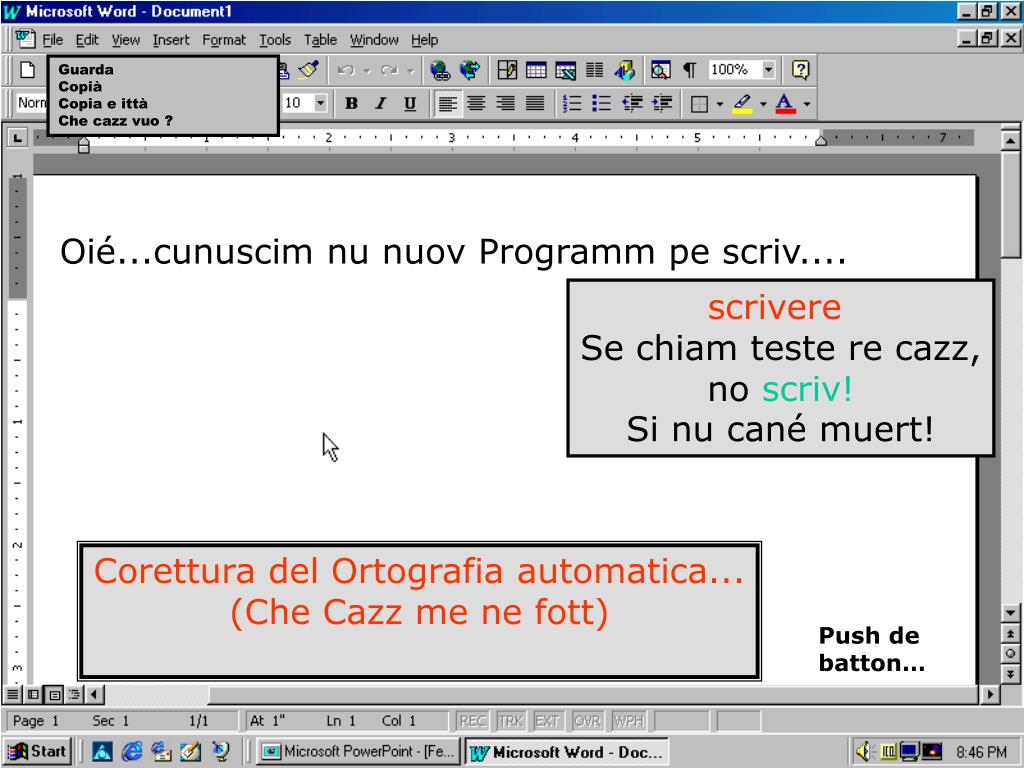Expand the Undo history dropdown arrow
The width and height of the screenshot is (1024, 768).
pos(367,71)
